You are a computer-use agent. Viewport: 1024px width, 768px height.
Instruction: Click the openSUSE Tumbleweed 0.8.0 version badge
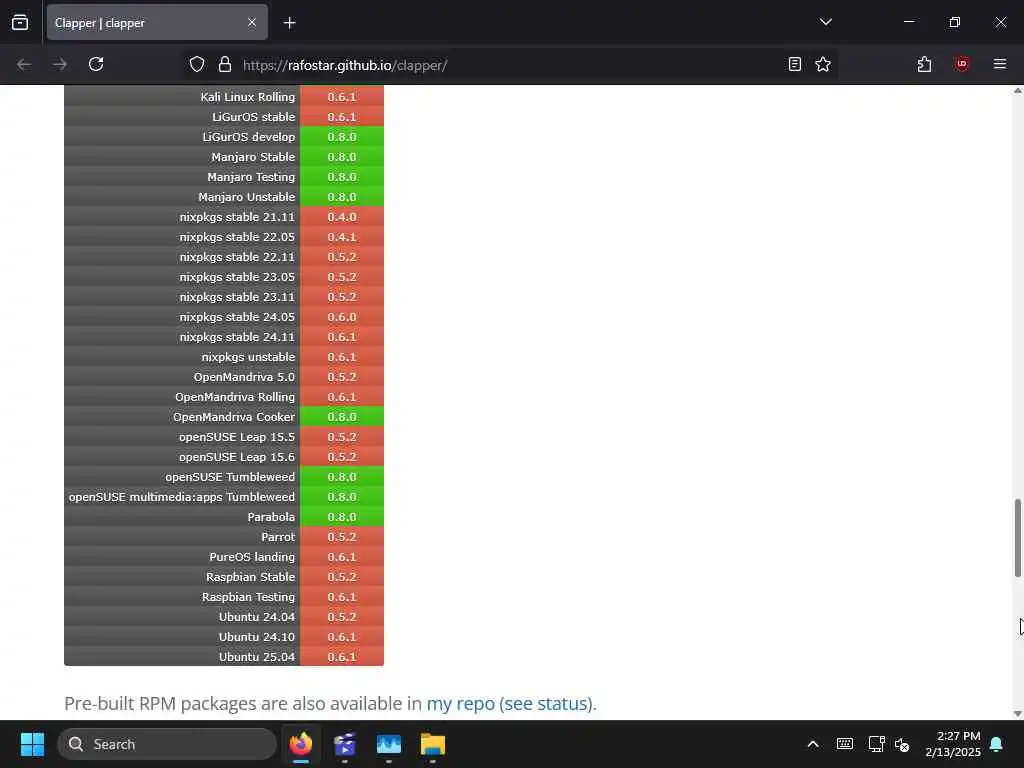pos(342,477)
